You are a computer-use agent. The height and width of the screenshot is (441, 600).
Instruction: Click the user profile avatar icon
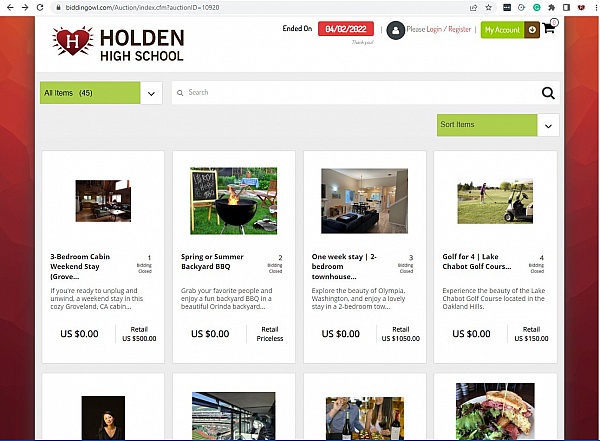(395, 30)
